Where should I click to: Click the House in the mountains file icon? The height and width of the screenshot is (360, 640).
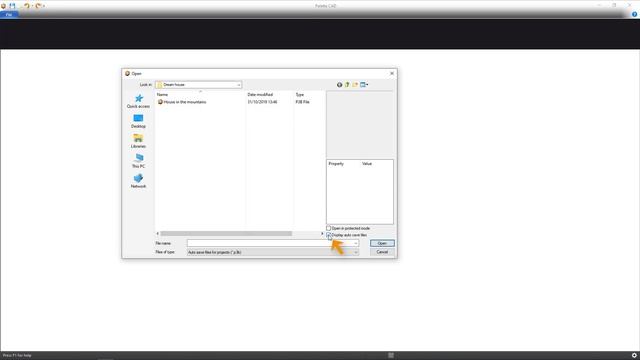pos(160,102)
